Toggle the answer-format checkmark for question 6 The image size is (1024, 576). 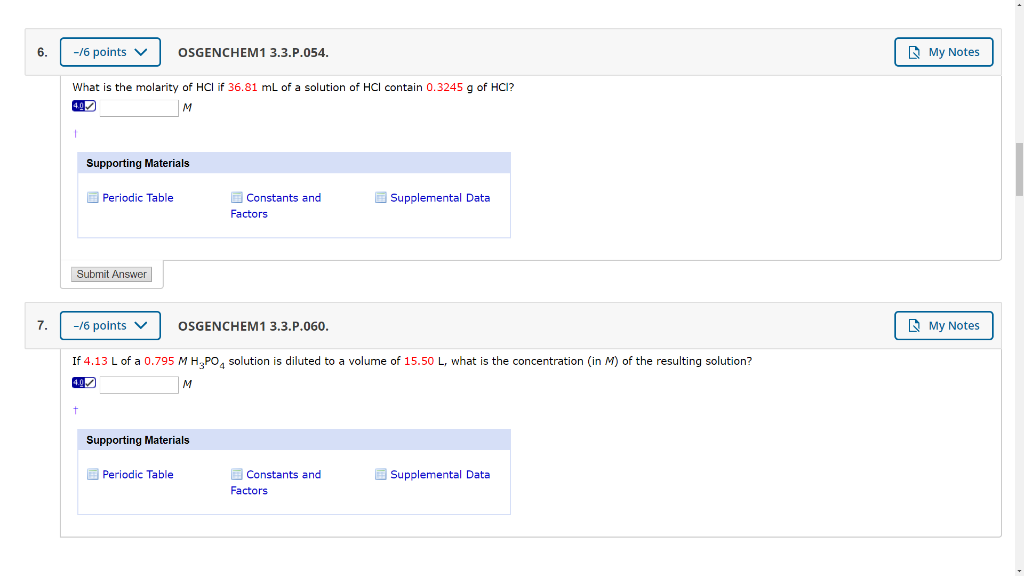[x=90, y=105]
